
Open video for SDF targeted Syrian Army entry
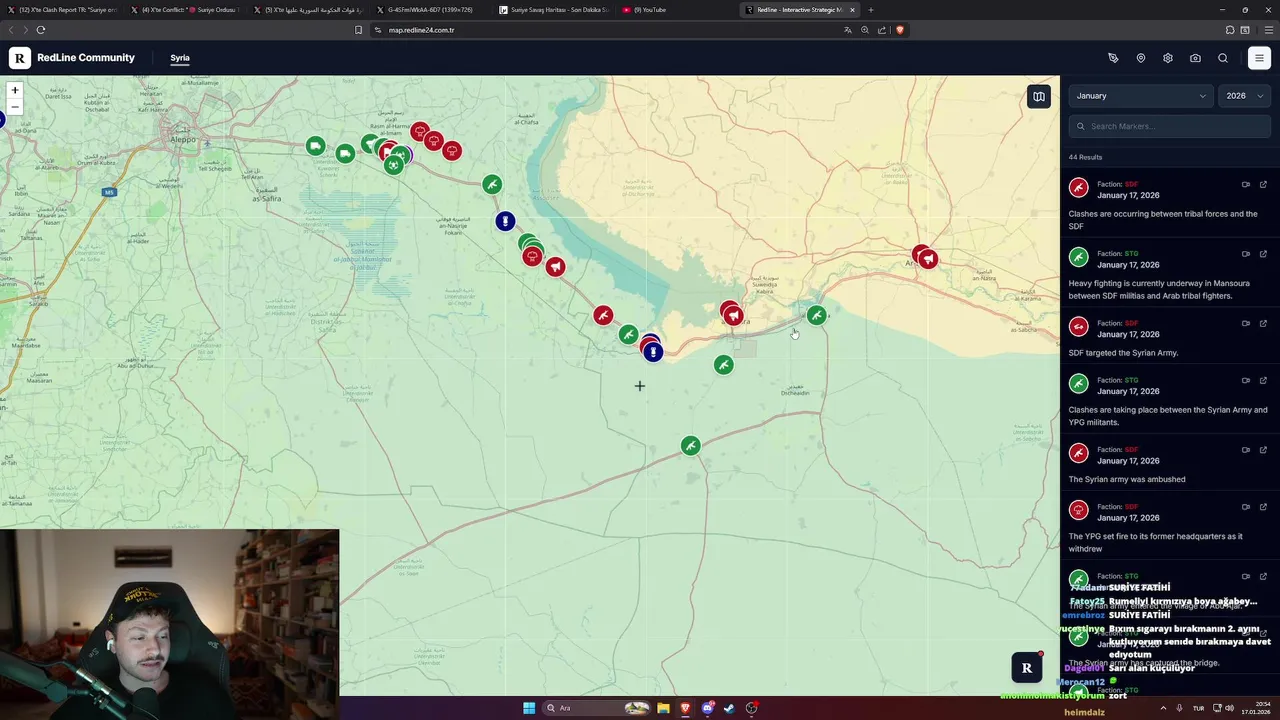(1246, 323)
